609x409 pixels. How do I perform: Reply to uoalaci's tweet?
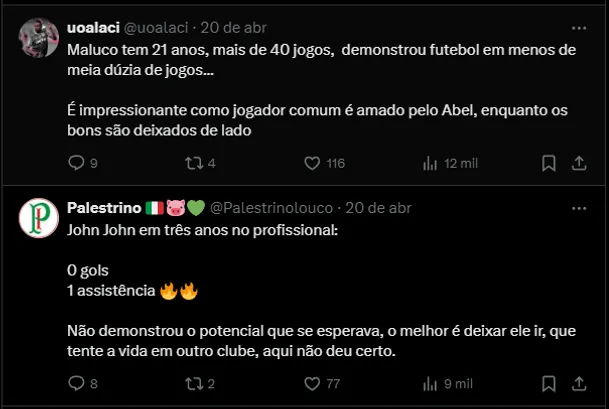tap(76, 163)
